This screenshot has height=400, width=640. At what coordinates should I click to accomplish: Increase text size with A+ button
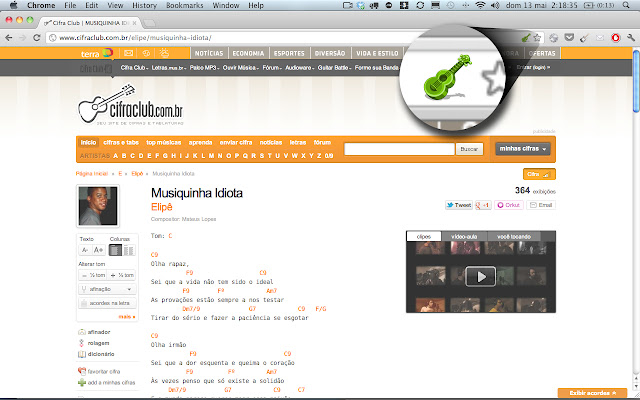coord(98,250)
